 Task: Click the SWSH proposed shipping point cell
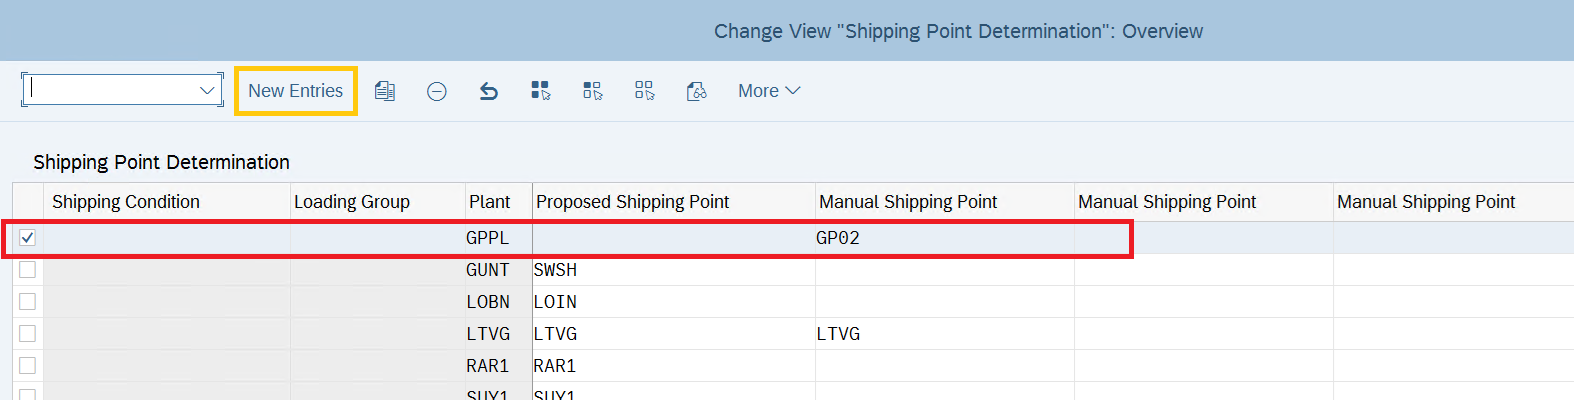click(556, 270)
